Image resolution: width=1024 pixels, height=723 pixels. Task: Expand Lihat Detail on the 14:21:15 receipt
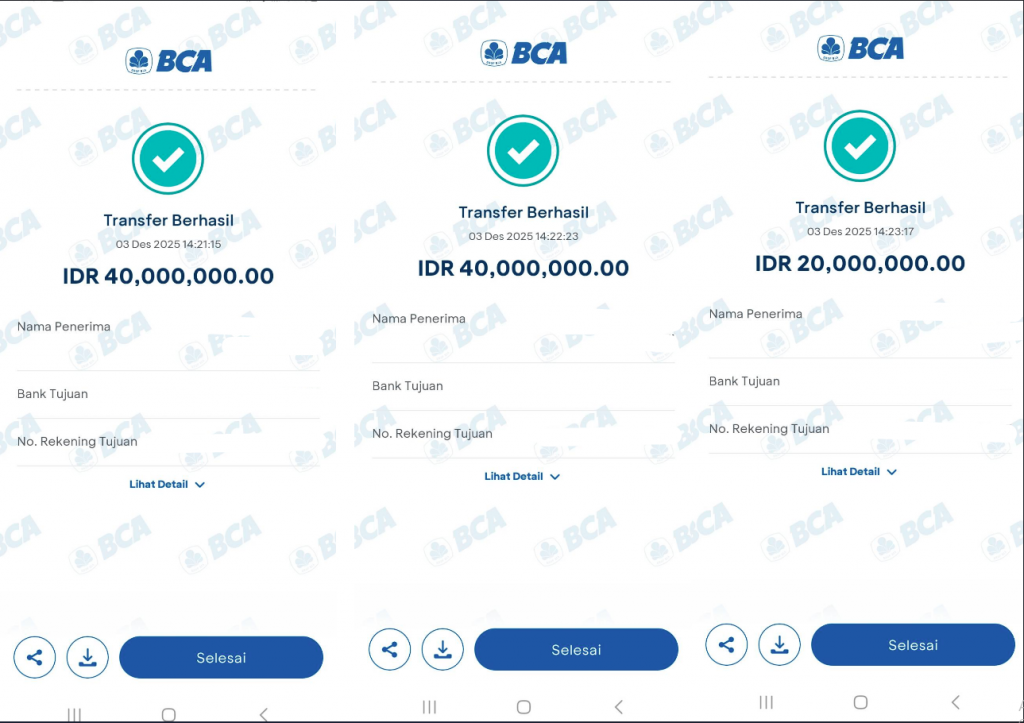(167, 484)
